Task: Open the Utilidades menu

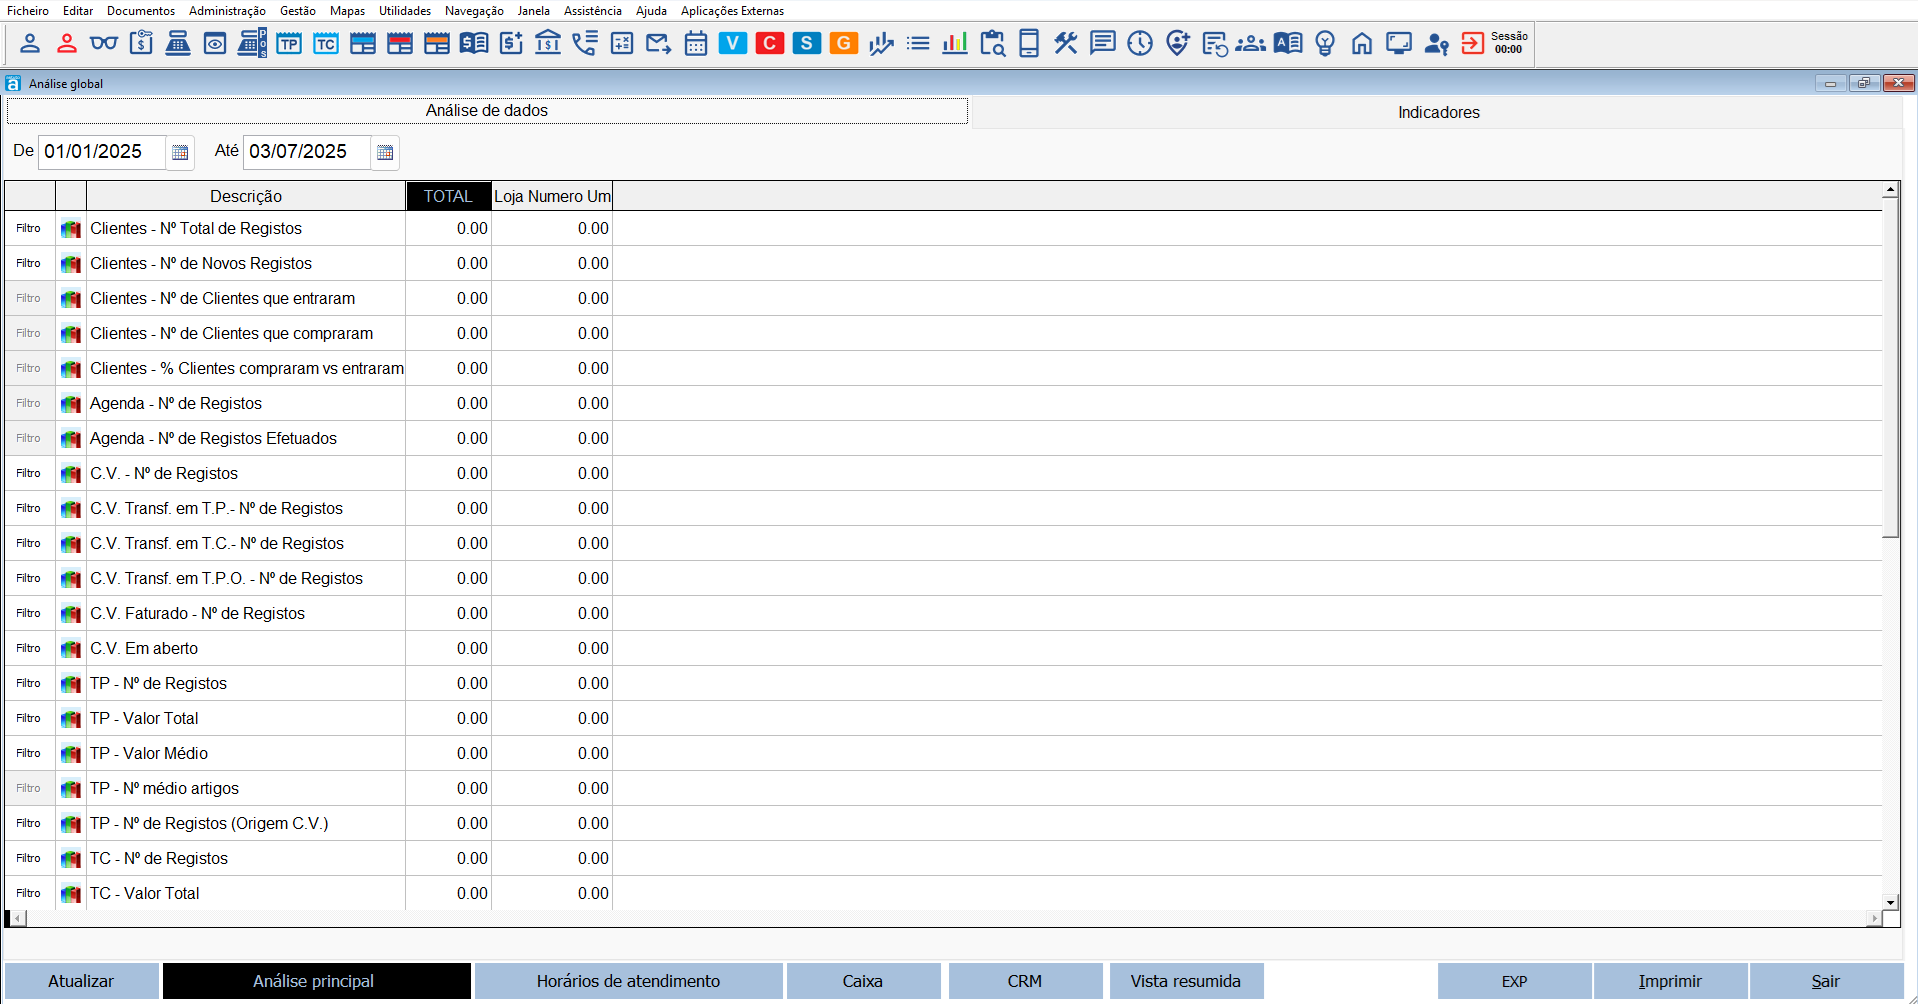Action: coord(404,11)
